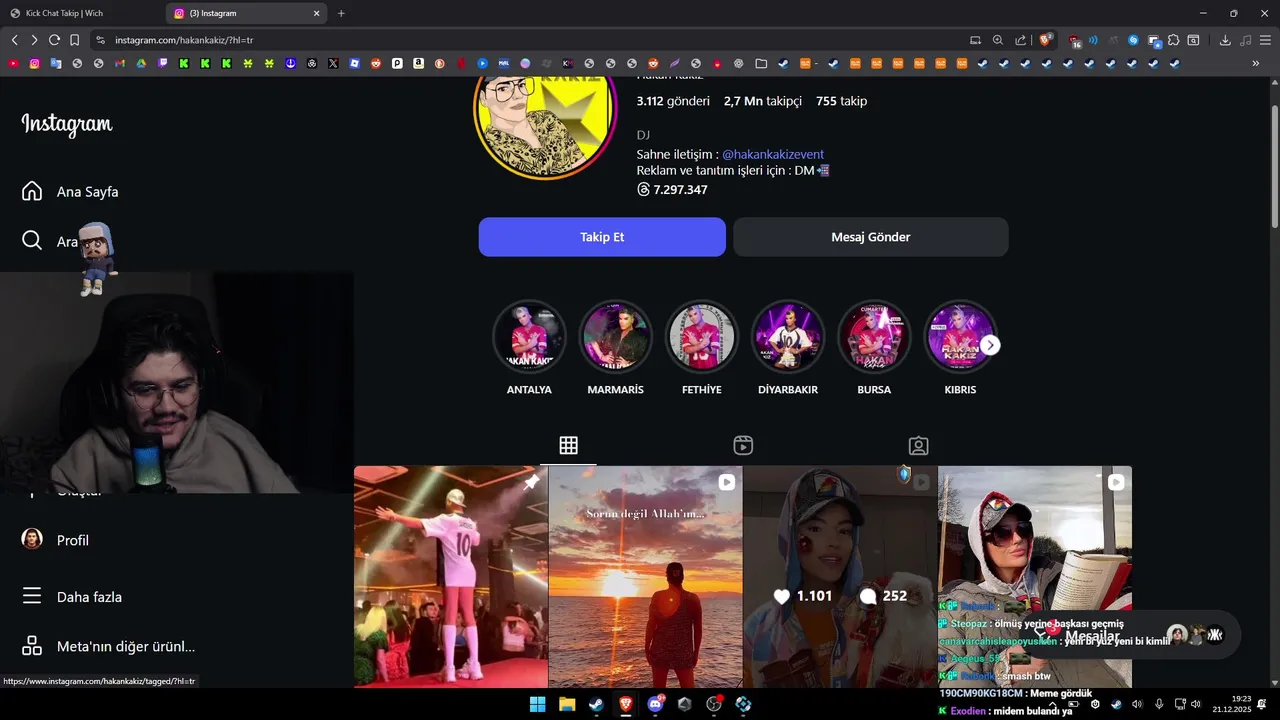Image resolution: width=1280 pixels, height=720 pixels.
Task: Open OBS Studio from taskbar
Action: pyautogui.click(x=714, y=704)
